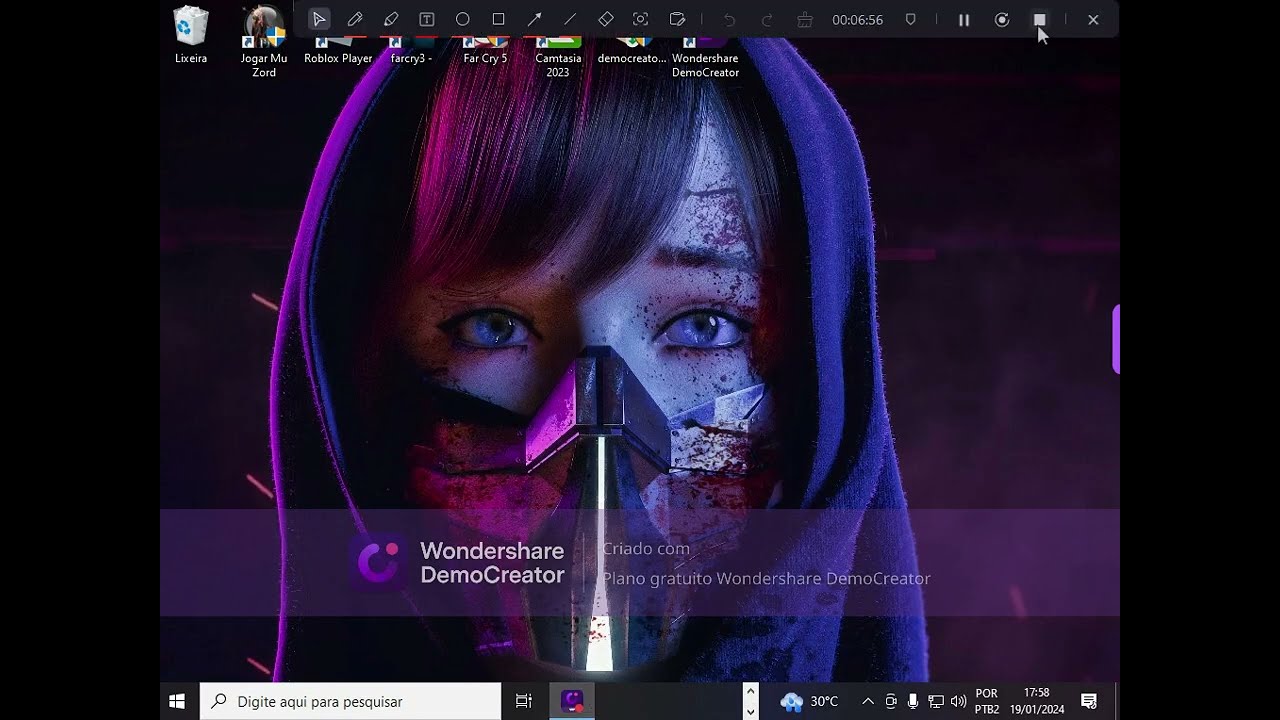
Task: Click the marker shield icon in recording toolbar
Action: 910,20
